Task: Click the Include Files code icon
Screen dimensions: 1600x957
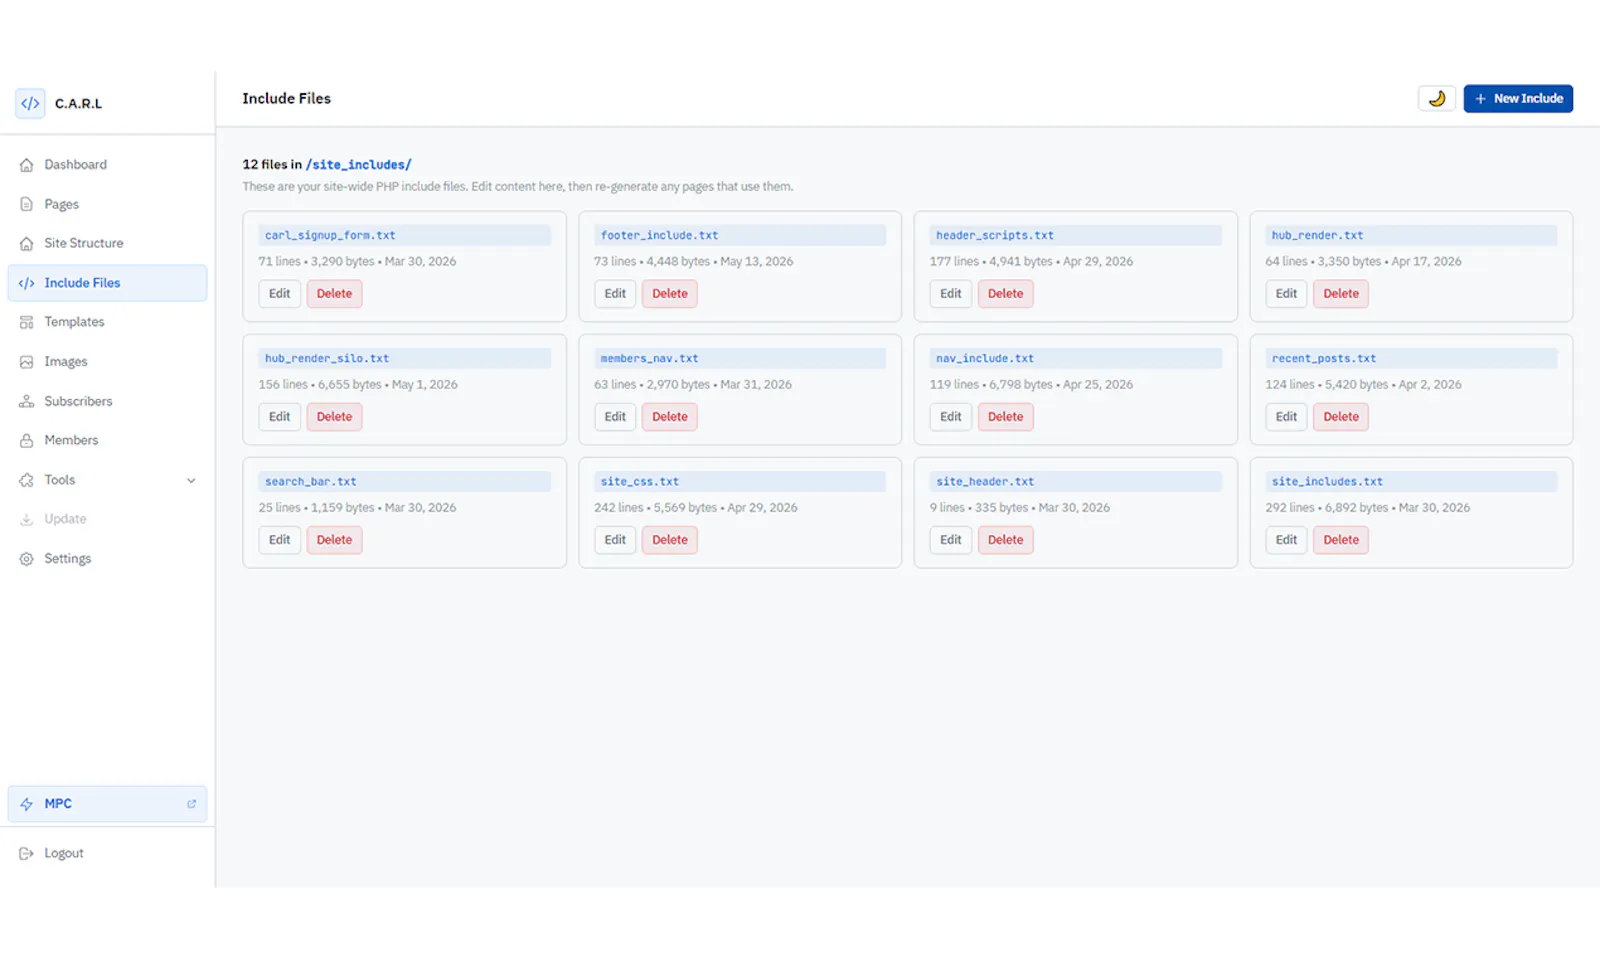Action: pyautogui.click(x=26, y=283)
